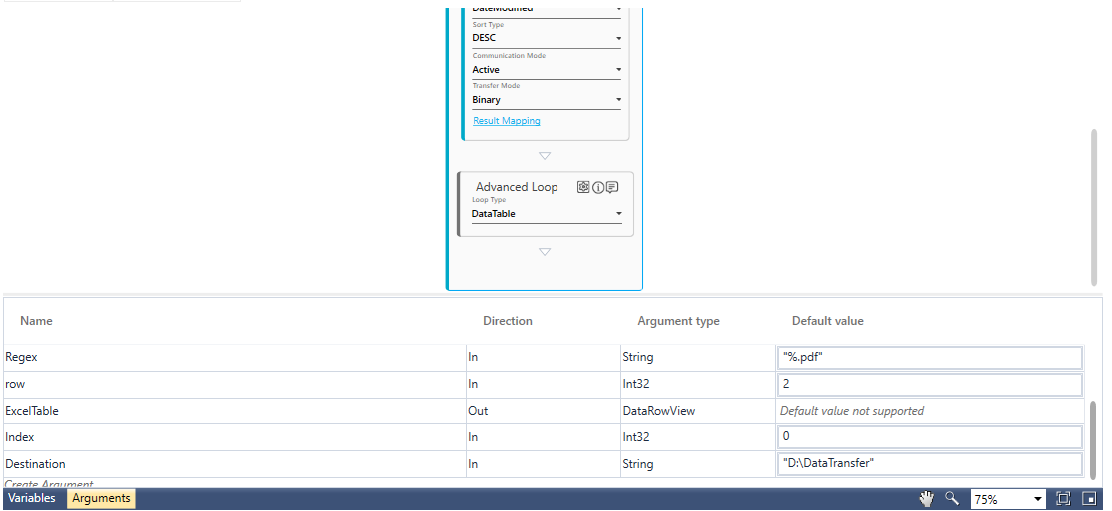Expand the Loop Type DataTable dropdown

tap(618, 214)
